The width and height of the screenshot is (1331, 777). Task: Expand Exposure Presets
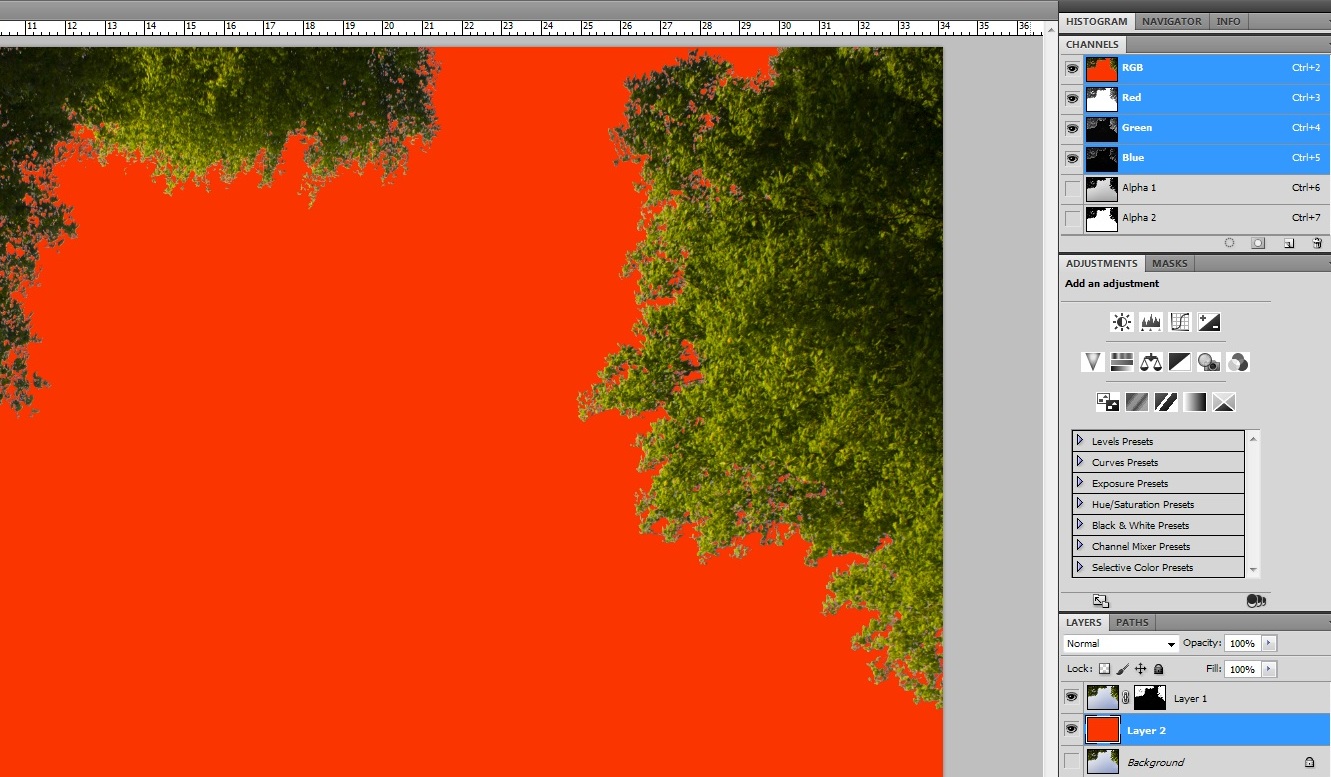point(1080,483)
